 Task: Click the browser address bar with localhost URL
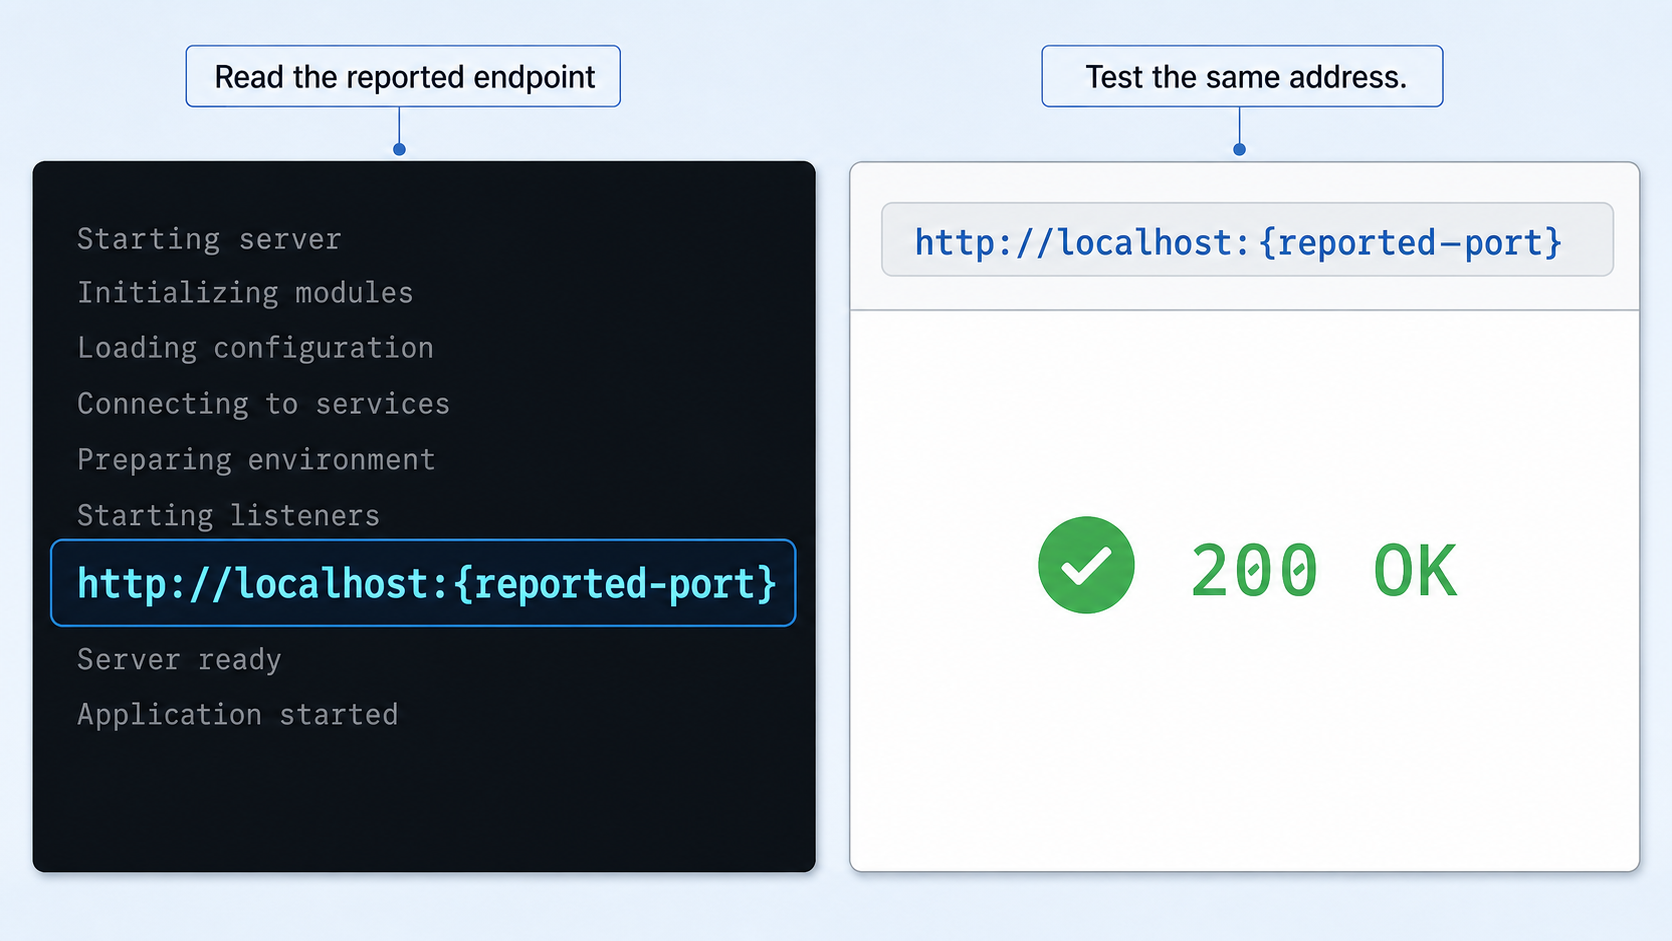pyautogui.click(x=1247, y=240)
